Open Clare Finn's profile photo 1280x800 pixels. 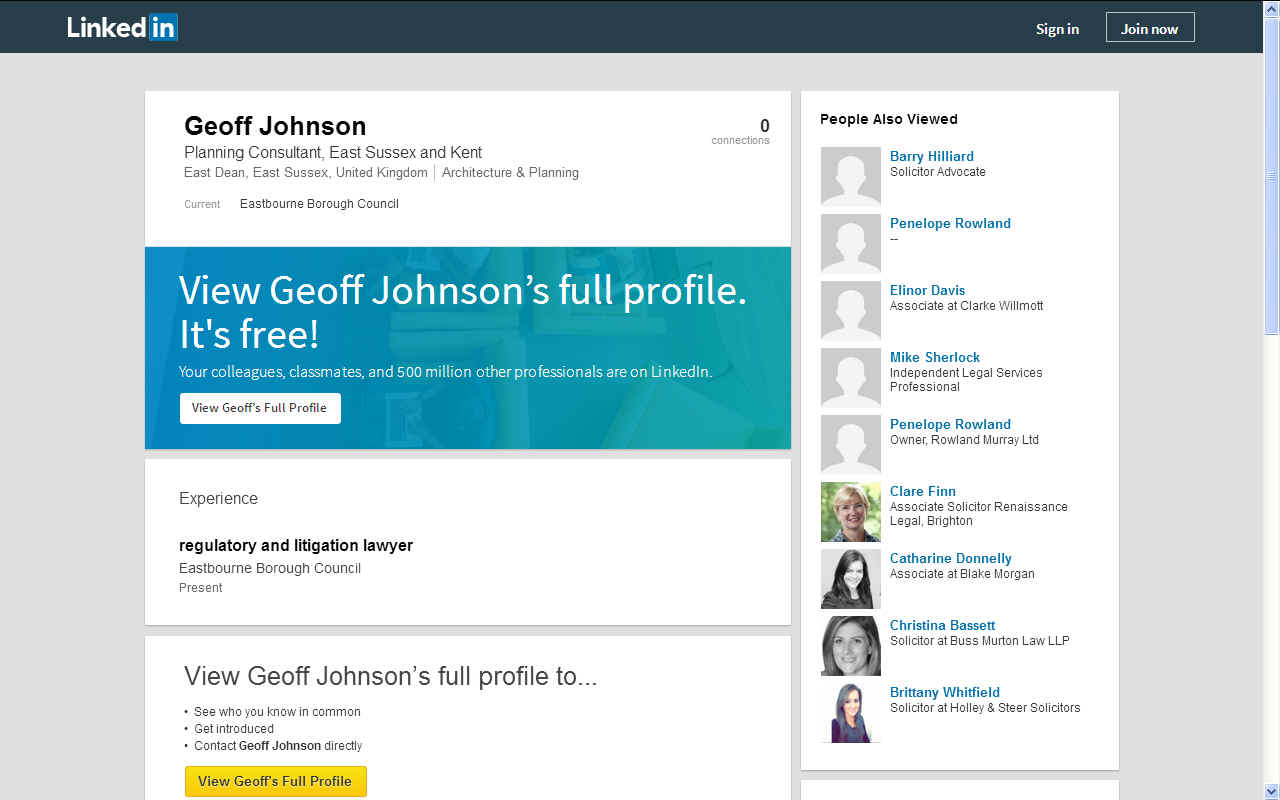tap(850, 511)
